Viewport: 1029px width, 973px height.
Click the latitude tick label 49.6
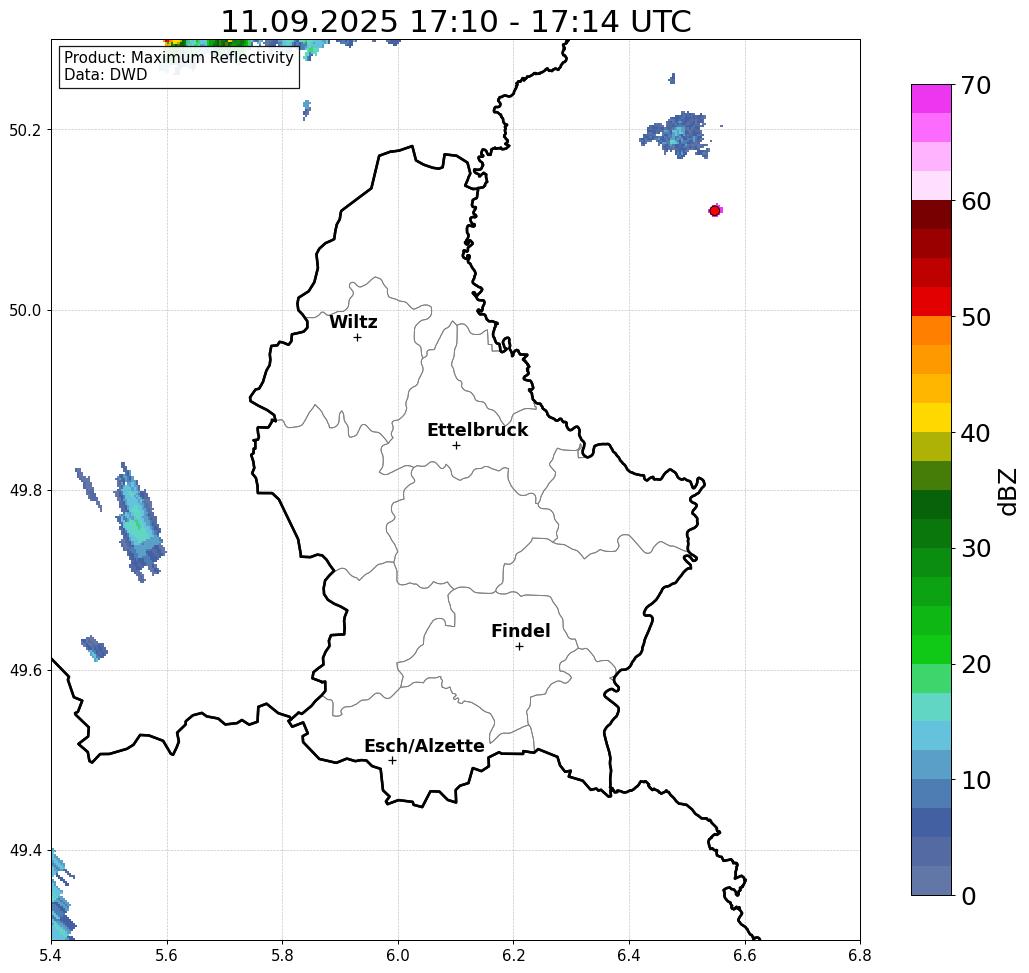coord(25,671)
